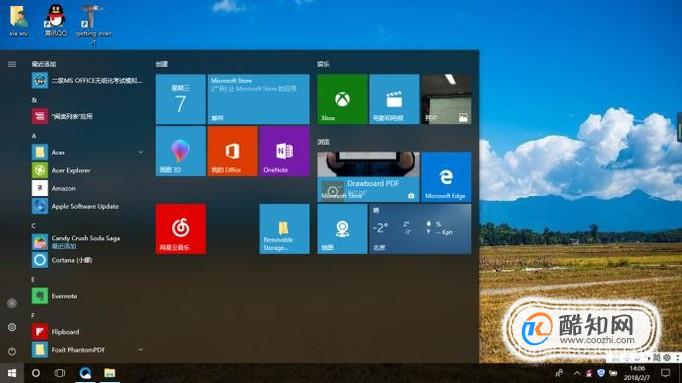Viewport: 682px width, 383px height.
Task: Open the blue browser icon on taskbar
Action: (x=85, y=373)
